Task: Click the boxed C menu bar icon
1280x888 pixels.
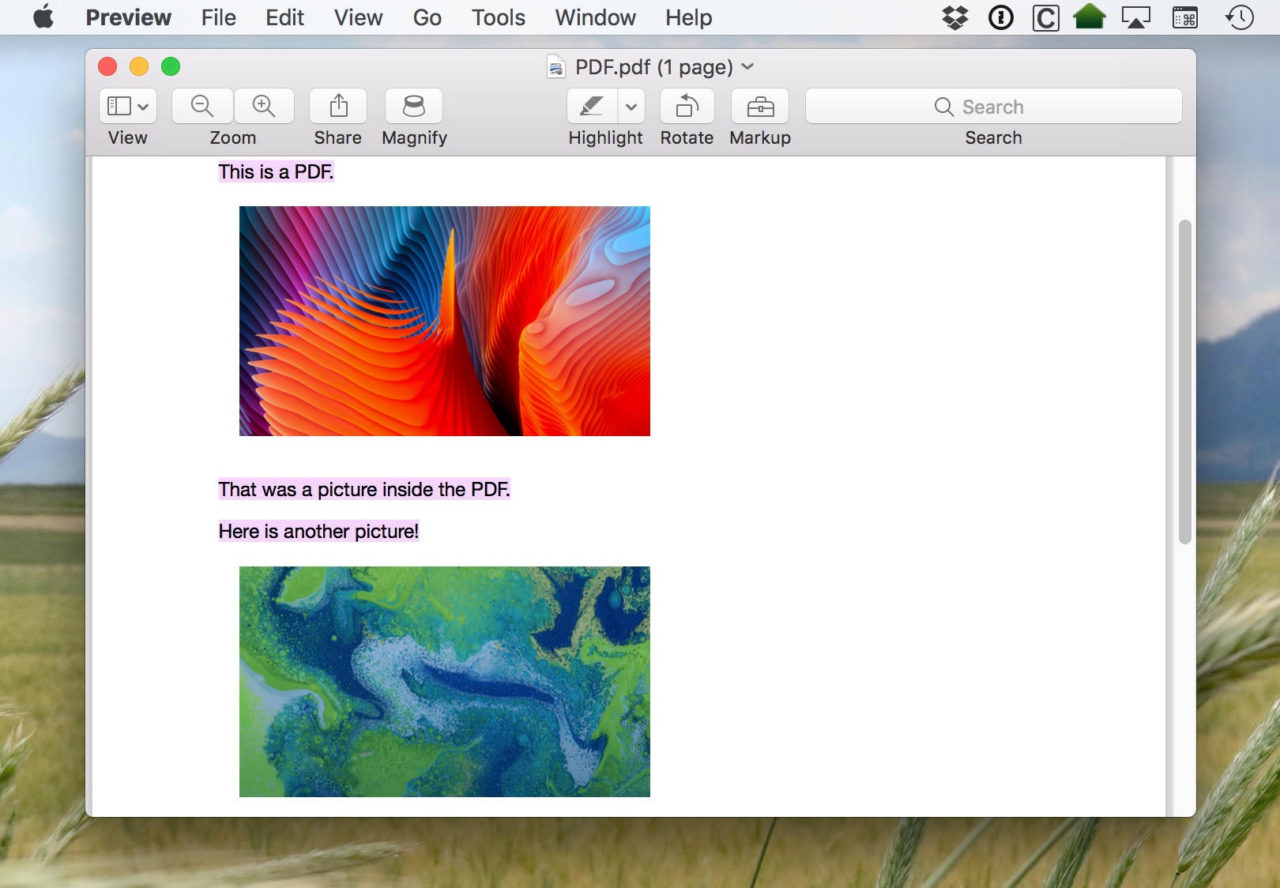Action: click(1046, 17)
